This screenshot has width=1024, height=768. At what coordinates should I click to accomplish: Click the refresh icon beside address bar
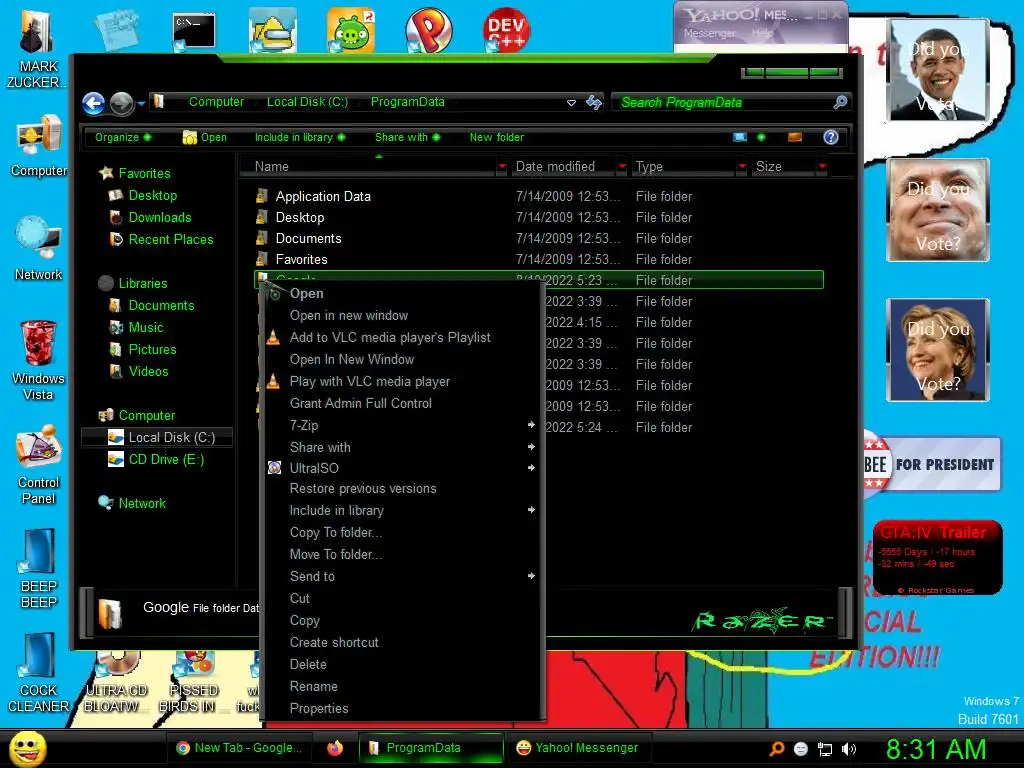(x=594, y=103)
